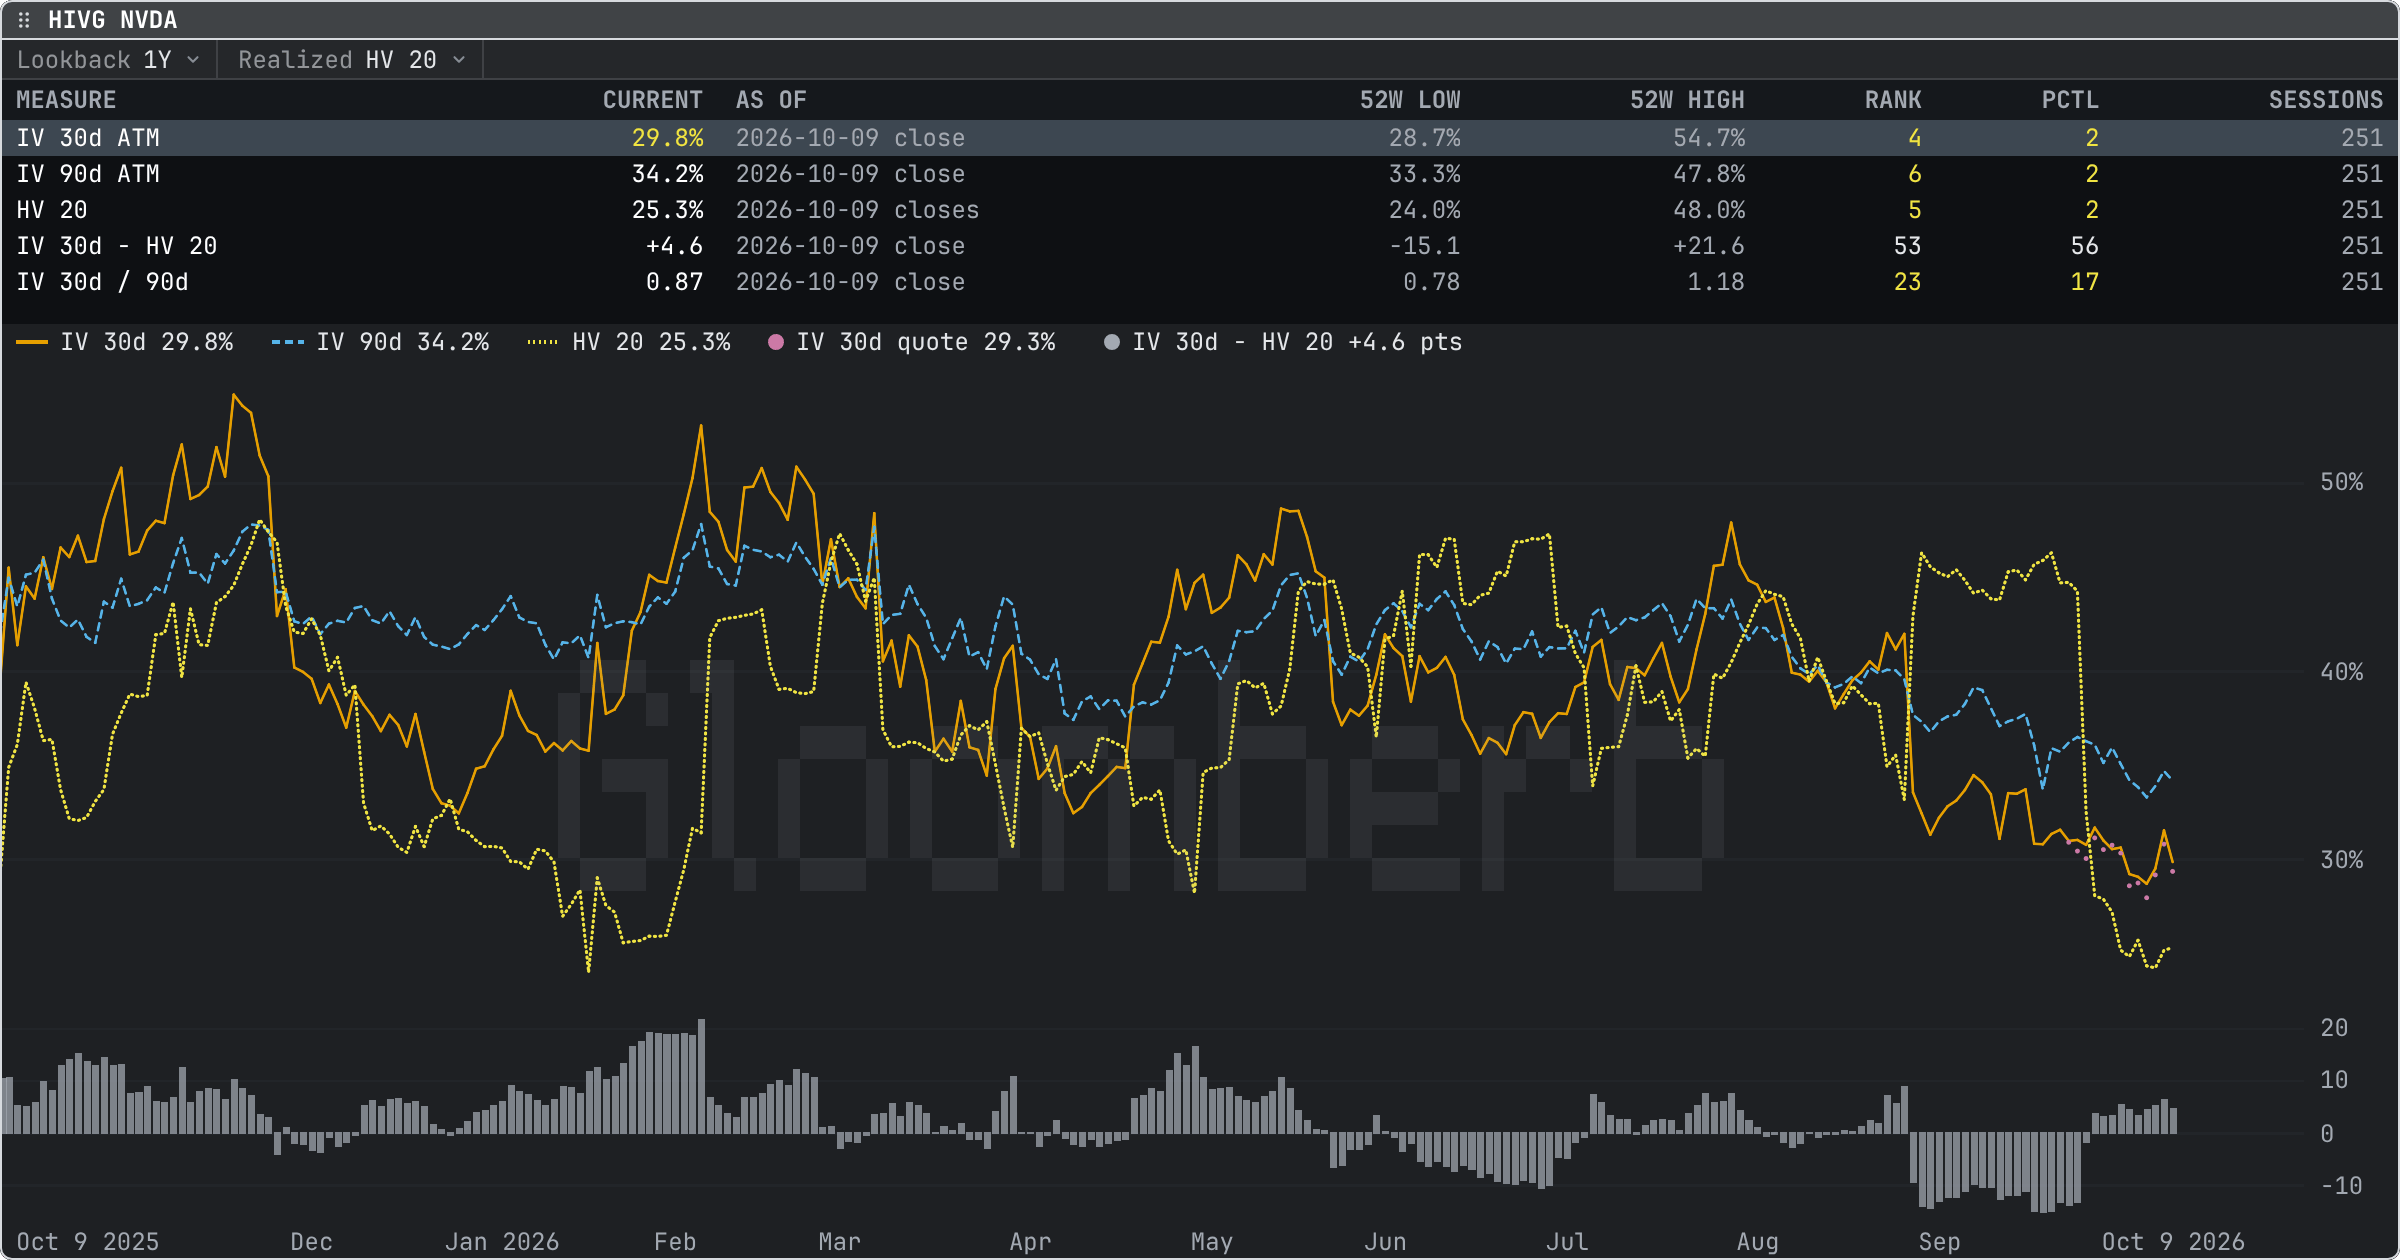Select the IV 30d ATM row
Screen dimensions: 2400x1260
1200,138
